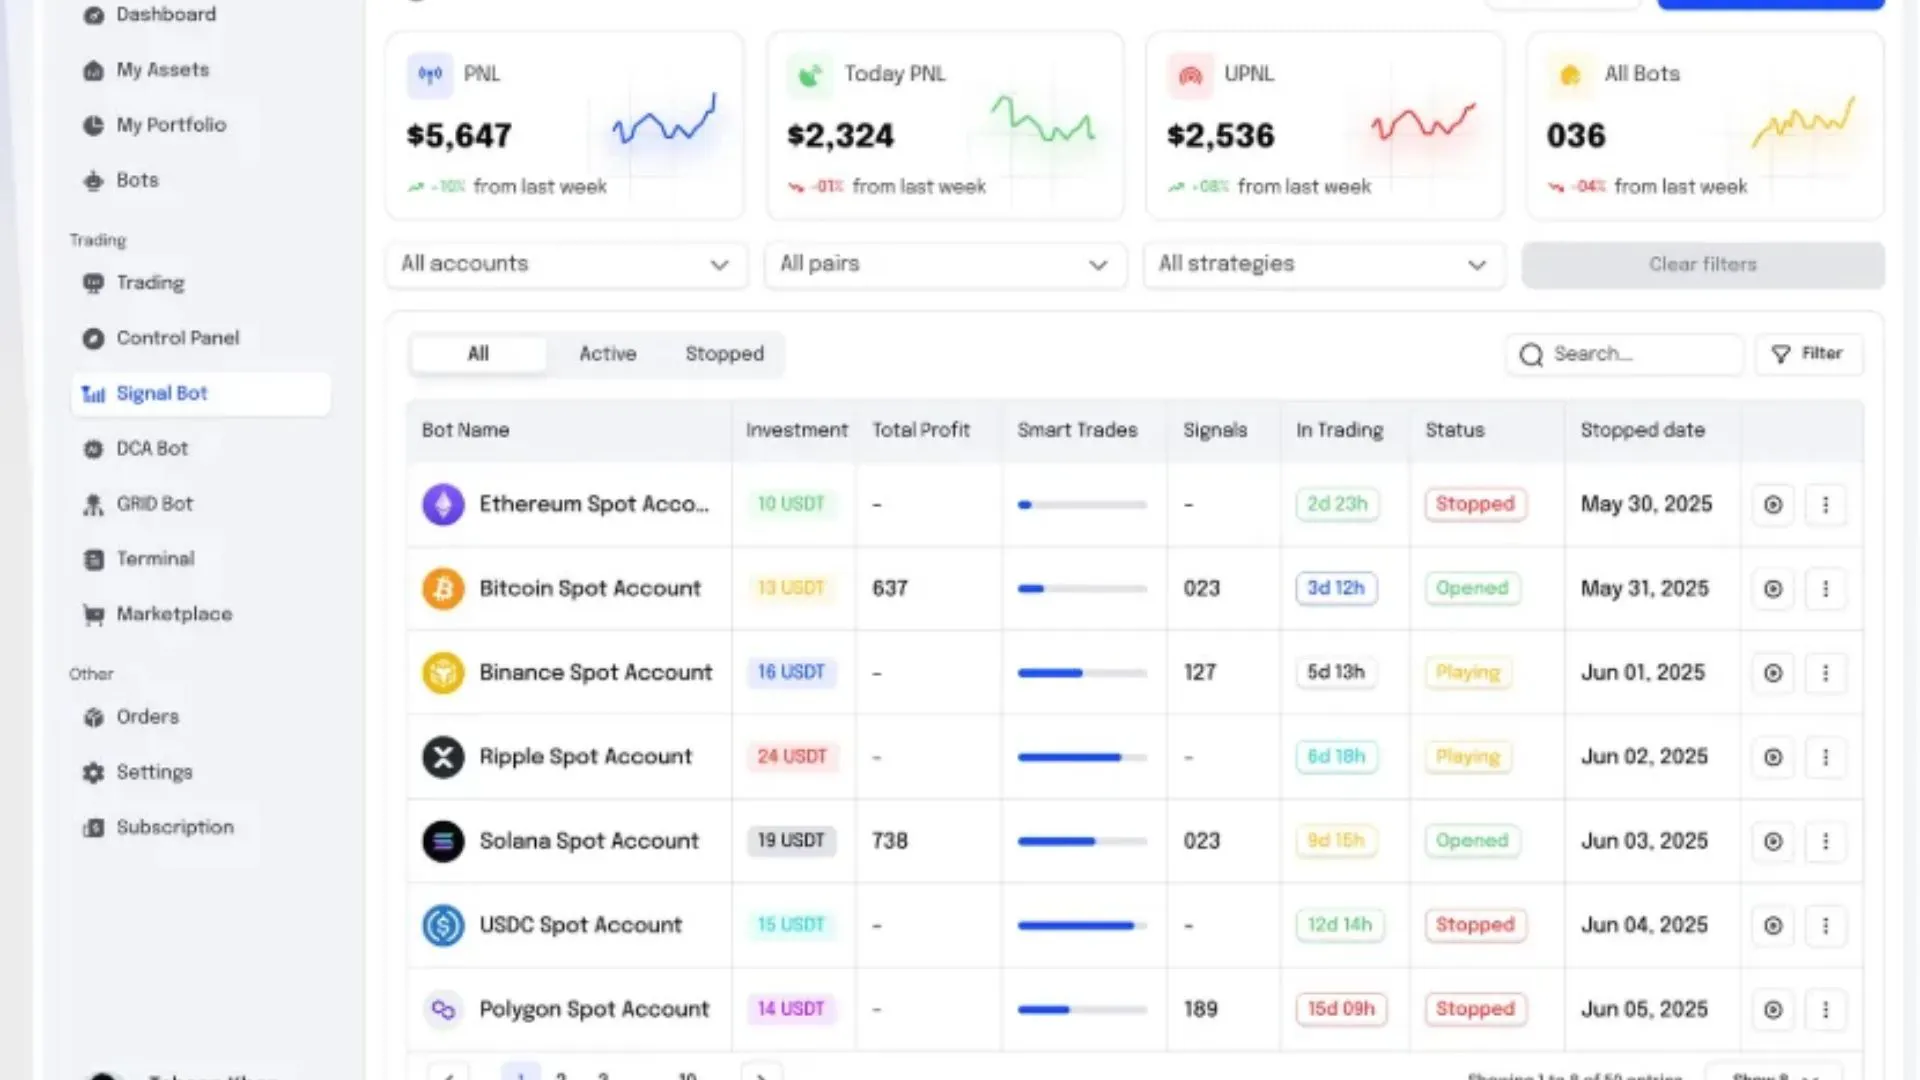Open more options for Binance Spot row
1920x1080 pixels.
click(x=1825, y=673)
